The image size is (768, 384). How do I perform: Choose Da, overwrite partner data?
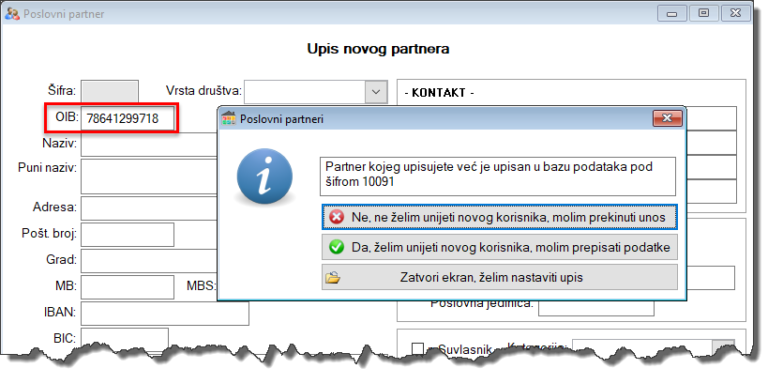(x=499, y=247)
